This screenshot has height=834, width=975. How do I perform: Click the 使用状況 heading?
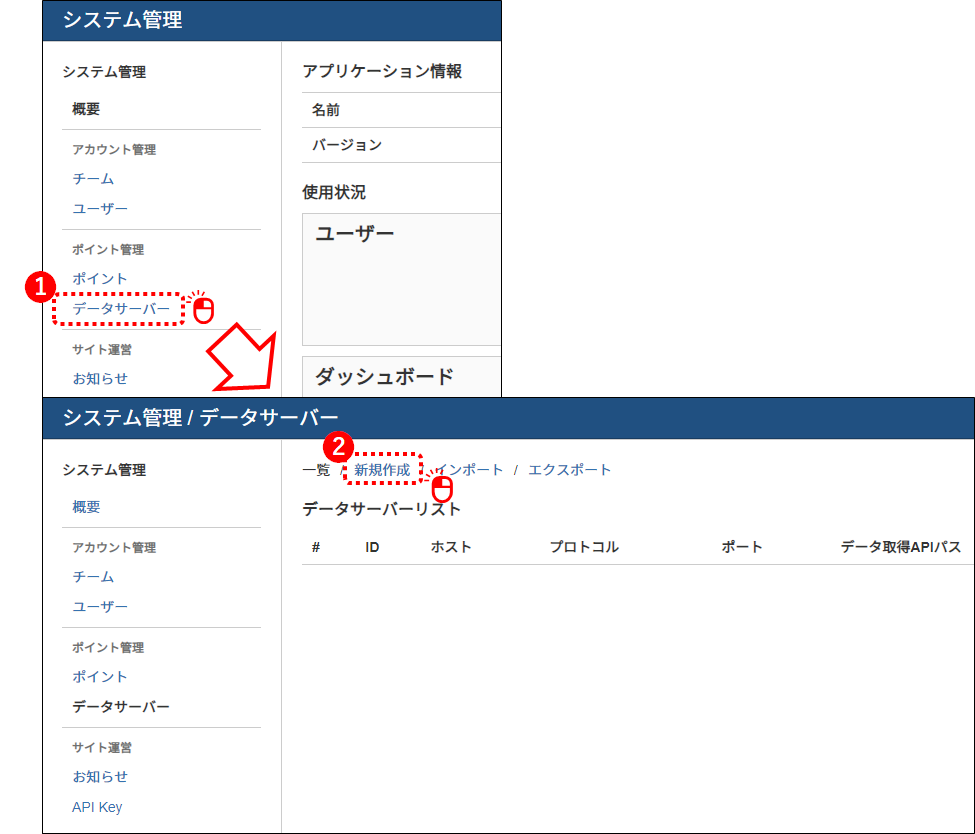[334, 192]
